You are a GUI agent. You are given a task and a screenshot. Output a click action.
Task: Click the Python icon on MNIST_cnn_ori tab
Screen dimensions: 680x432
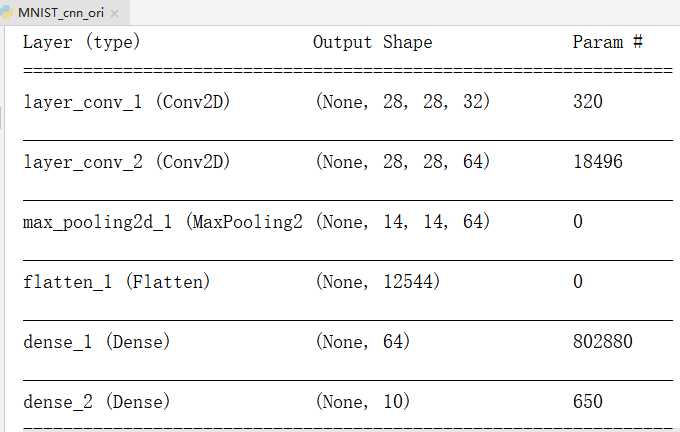pos(9,13)
